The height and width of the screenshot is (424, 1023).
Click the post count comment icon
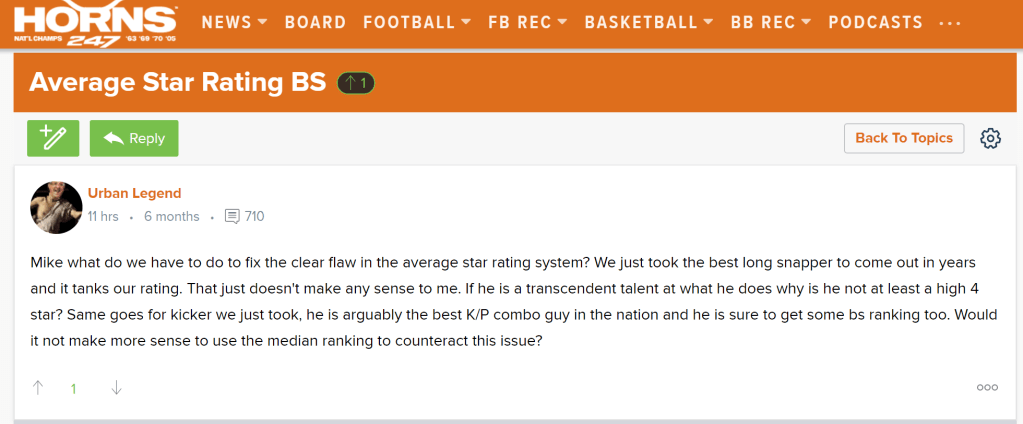pyautogui.click(x=233, y=216)
